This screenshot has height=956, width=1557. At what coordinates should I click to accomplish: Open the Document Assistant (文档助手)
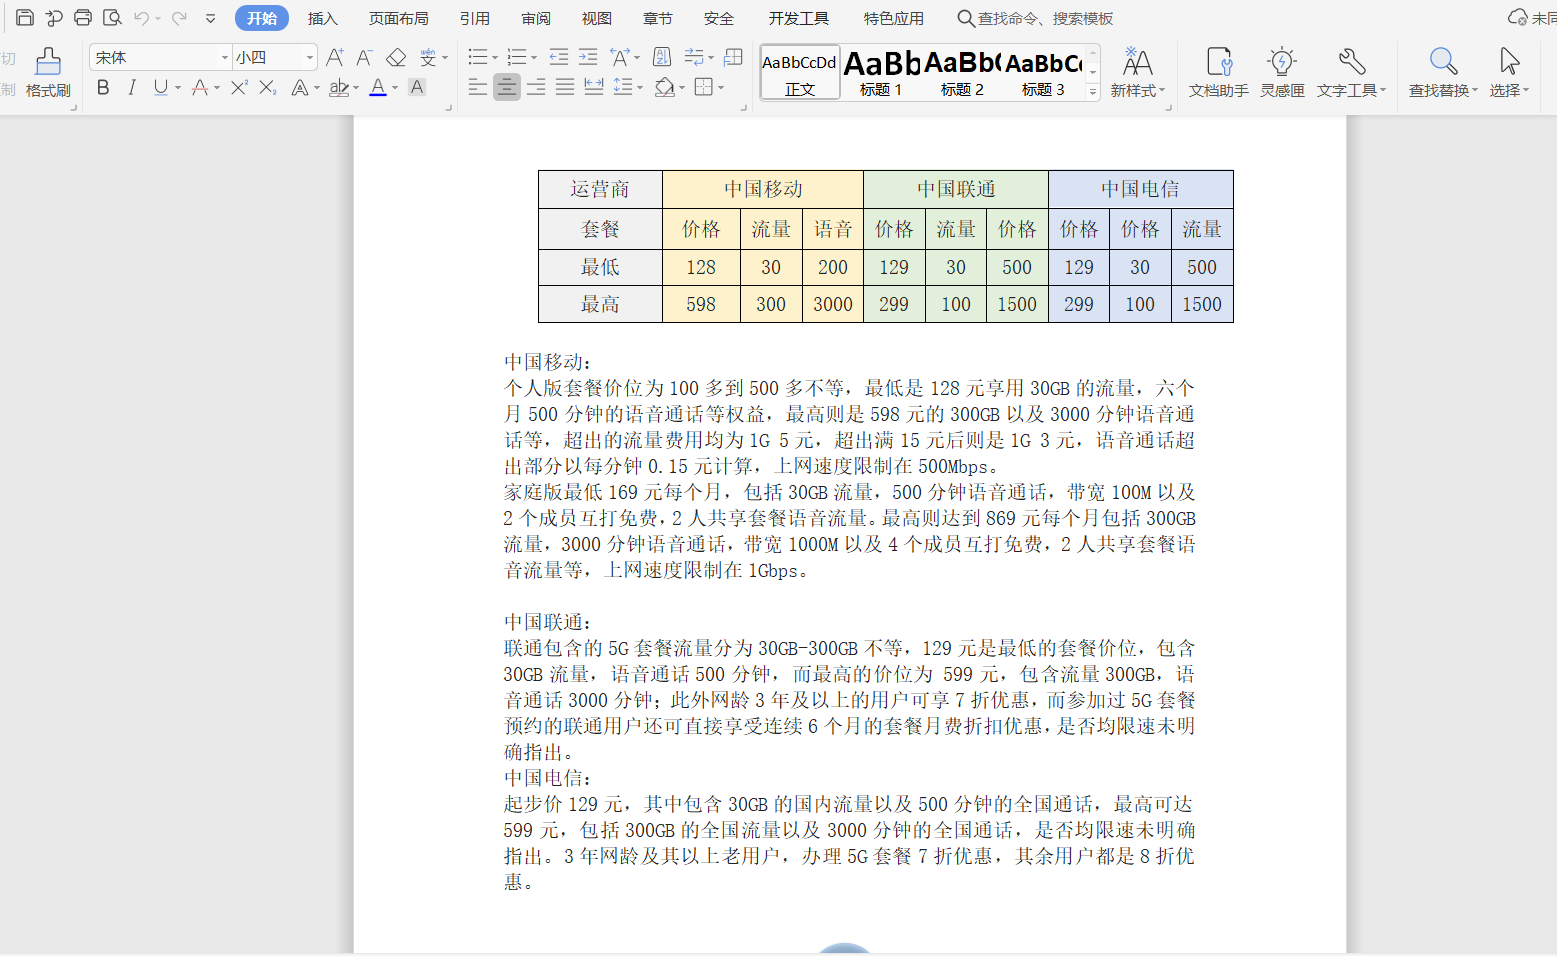1218,73
